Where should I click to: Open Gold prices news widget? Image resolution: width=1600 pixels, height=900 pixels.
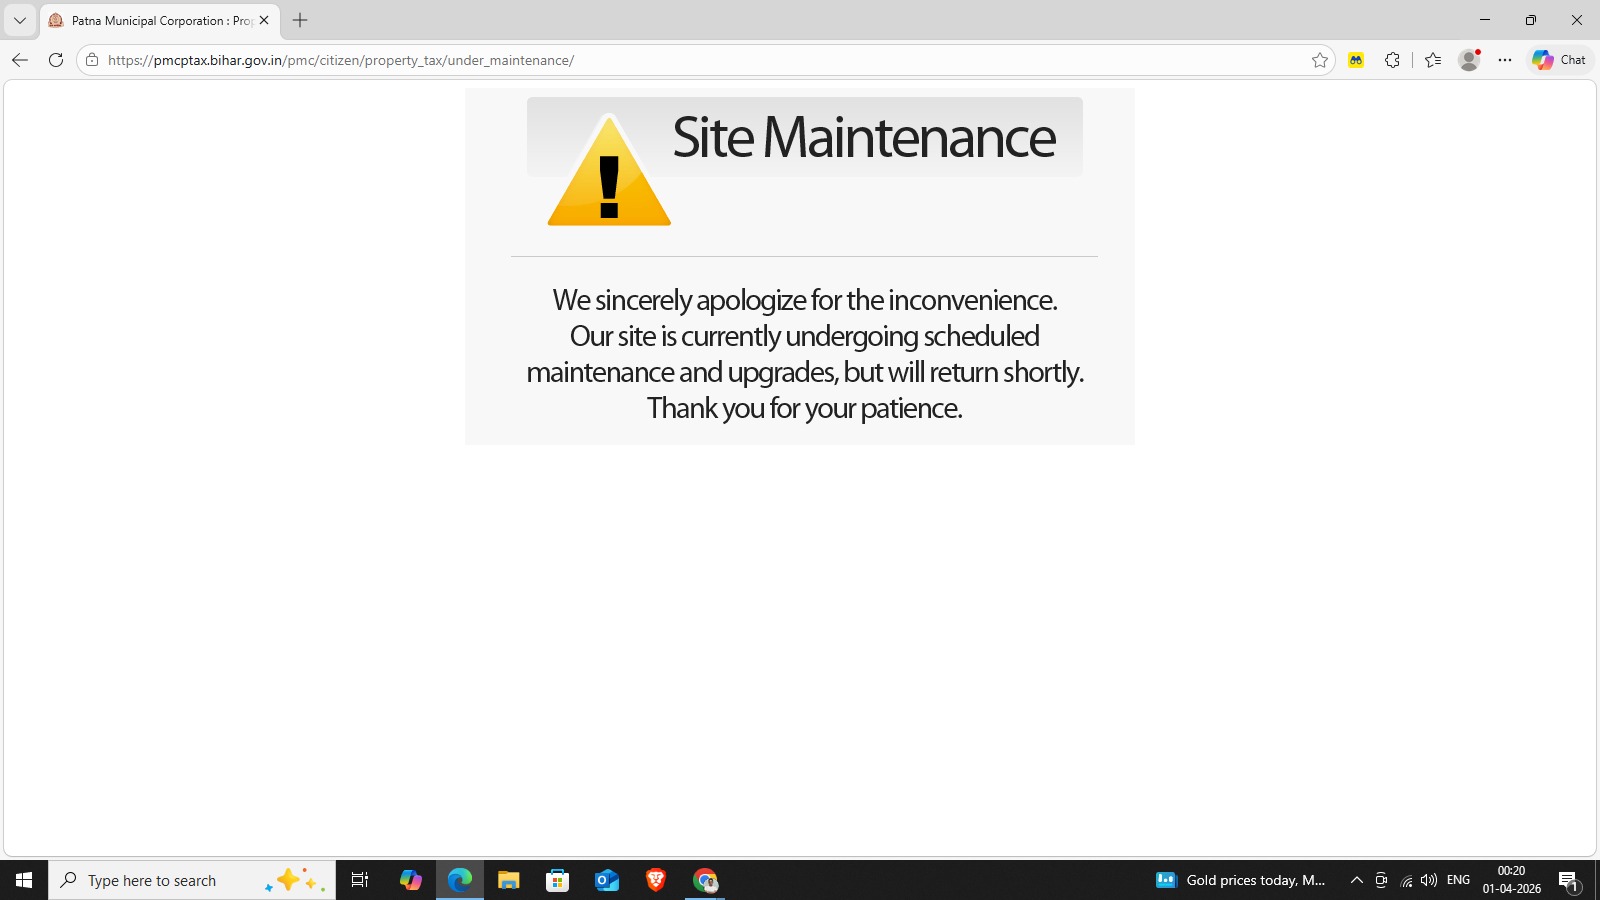pos(1242,880)
